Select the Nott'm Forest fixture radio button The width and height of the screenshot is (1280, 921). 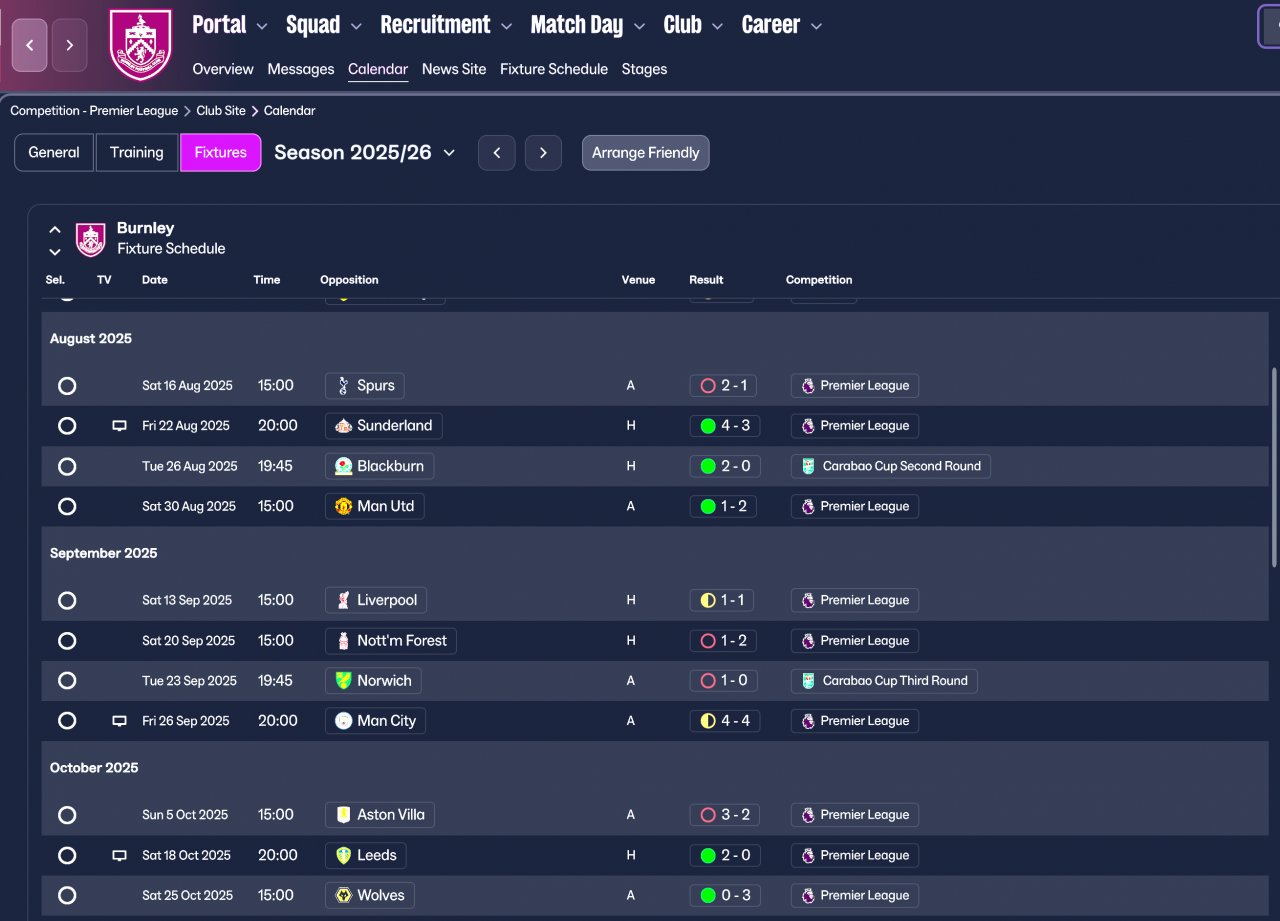pyautogui.click(x=67, y=641)
